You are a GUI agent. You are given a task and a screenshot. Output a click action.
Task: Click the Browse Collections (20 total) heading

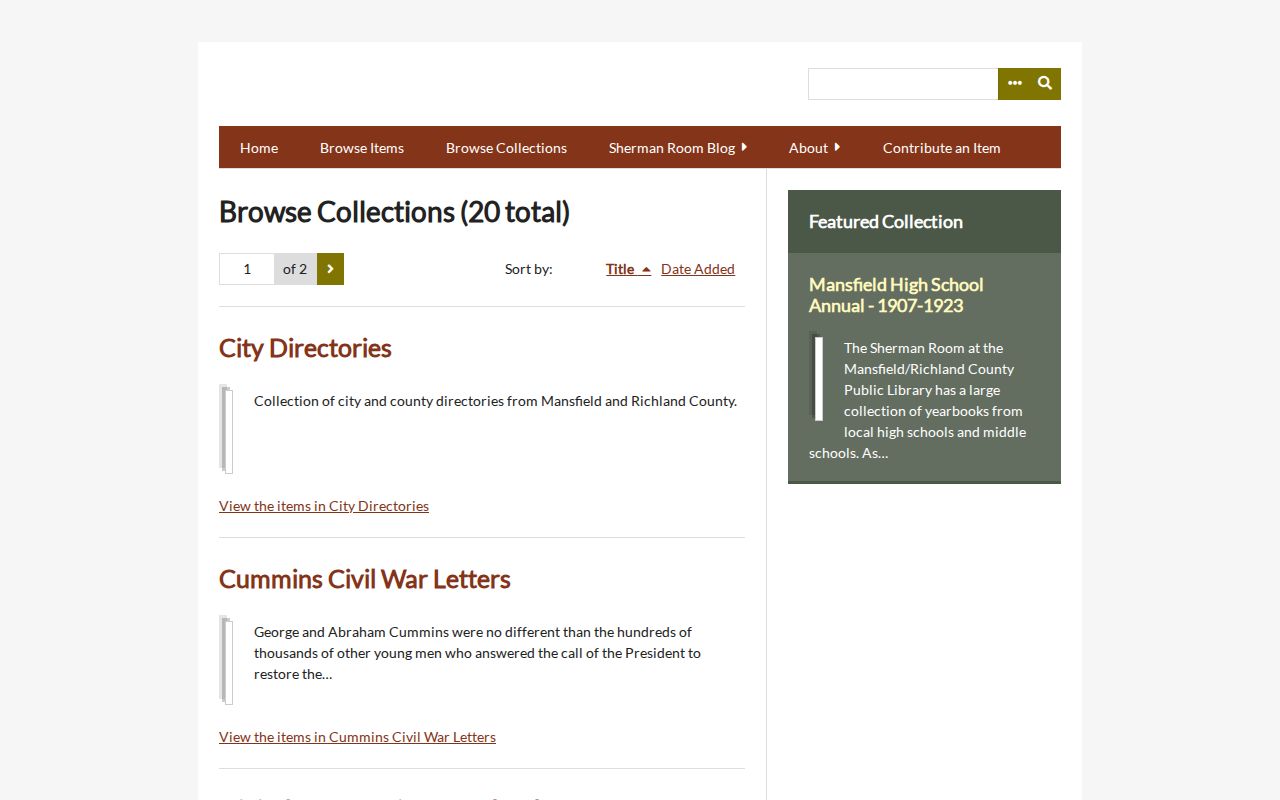click(394, 212)
